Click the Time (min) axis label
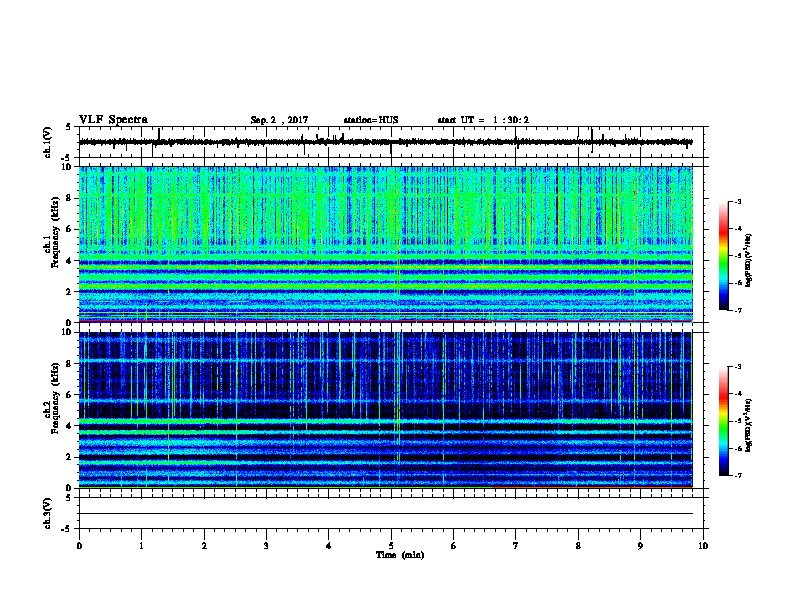Image resolution: width=792 pixels, height=612 pixels. pyautogui.click(x=400, y=555)
